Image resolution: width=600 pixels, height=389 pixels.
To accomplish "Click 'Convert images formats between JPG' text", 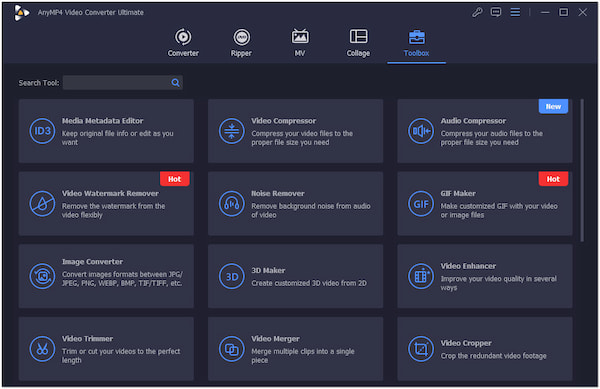I will pos(122,279).
